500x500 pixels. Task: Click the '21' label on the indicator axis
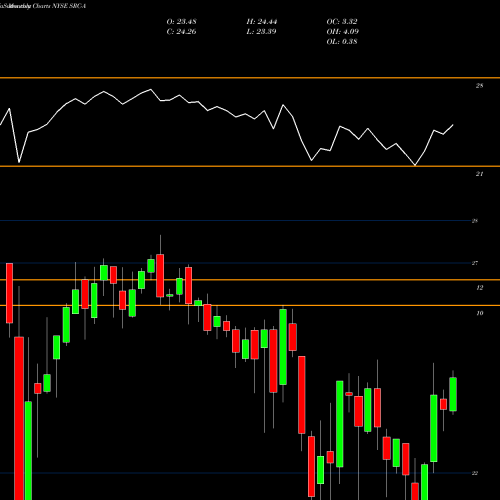click(479, 174)
